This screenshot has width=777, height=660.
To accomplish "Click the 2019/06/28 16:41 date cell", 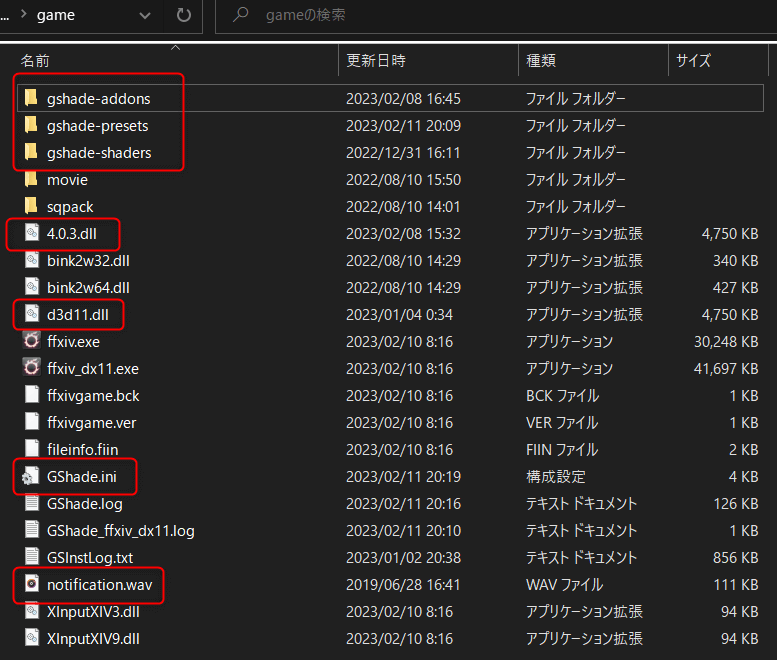I will click(x=403, y=585).
